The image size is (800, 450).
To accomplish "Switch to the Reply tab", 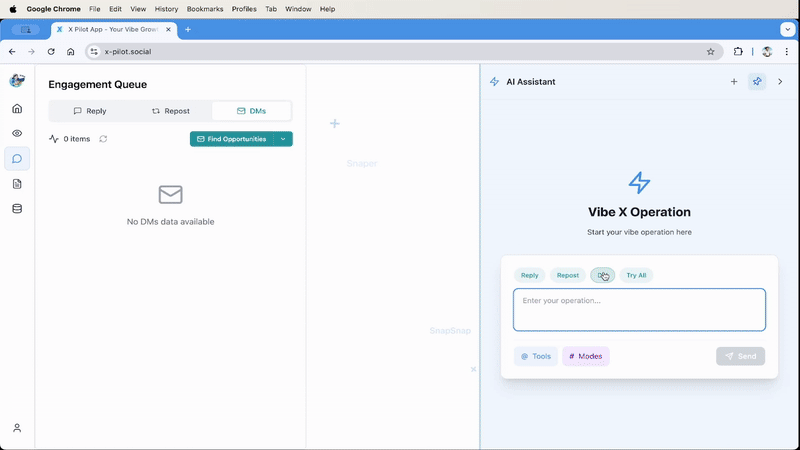I will (90, 111).
